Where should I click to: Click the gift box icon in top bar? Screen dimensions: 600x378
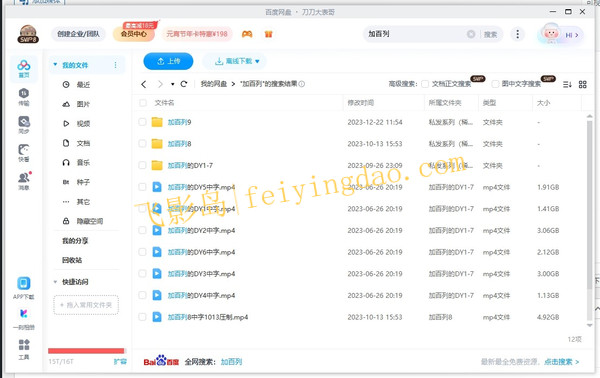pyautogui.click(x=268, y=34)
